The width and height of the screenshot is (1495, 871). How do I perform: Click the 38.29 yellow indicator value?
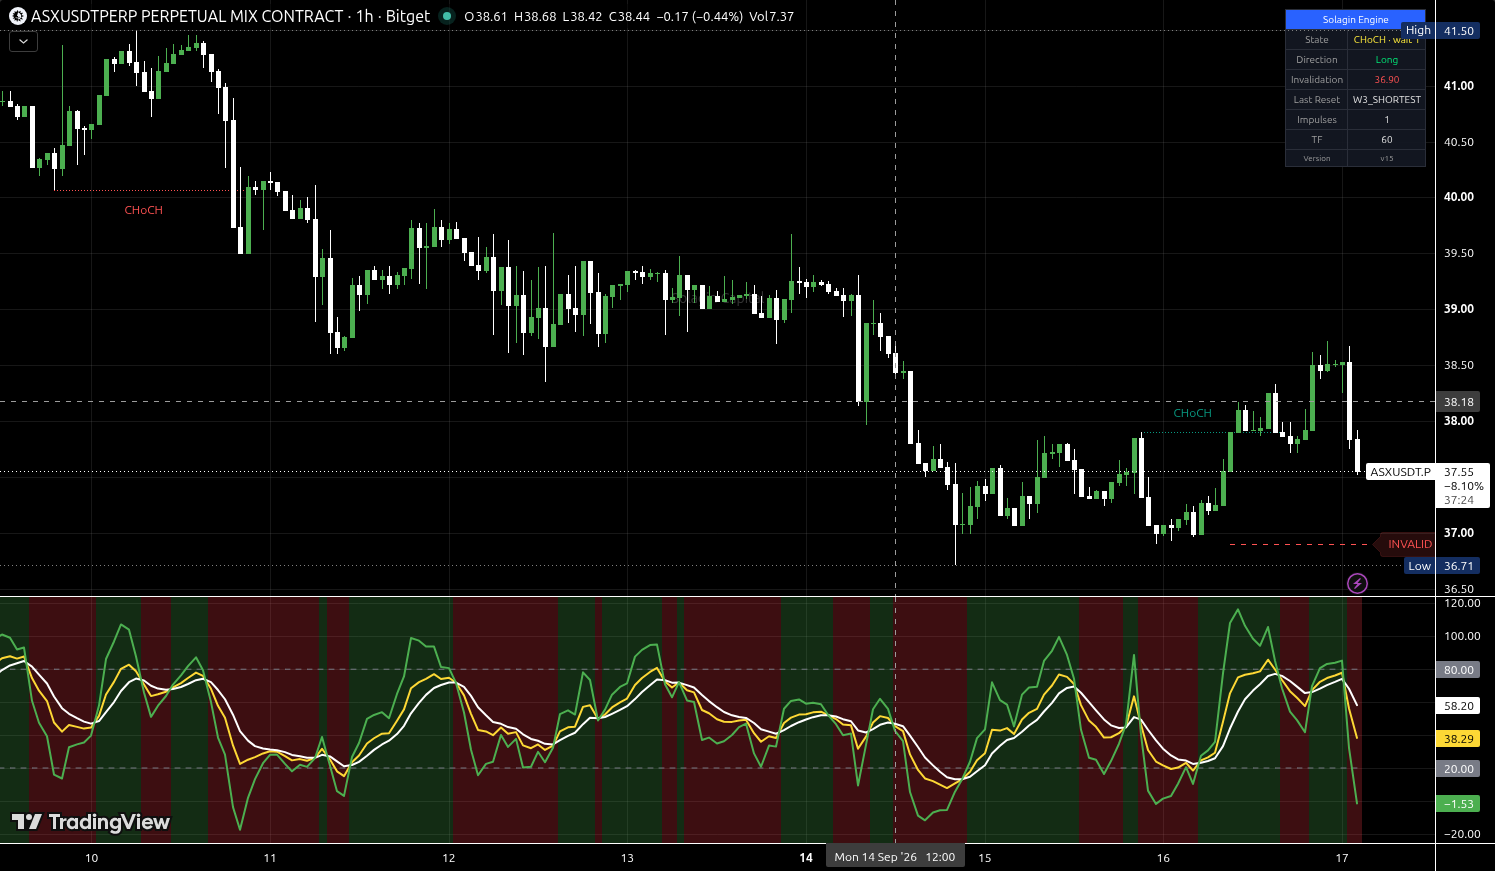[x=1459, y=739]
